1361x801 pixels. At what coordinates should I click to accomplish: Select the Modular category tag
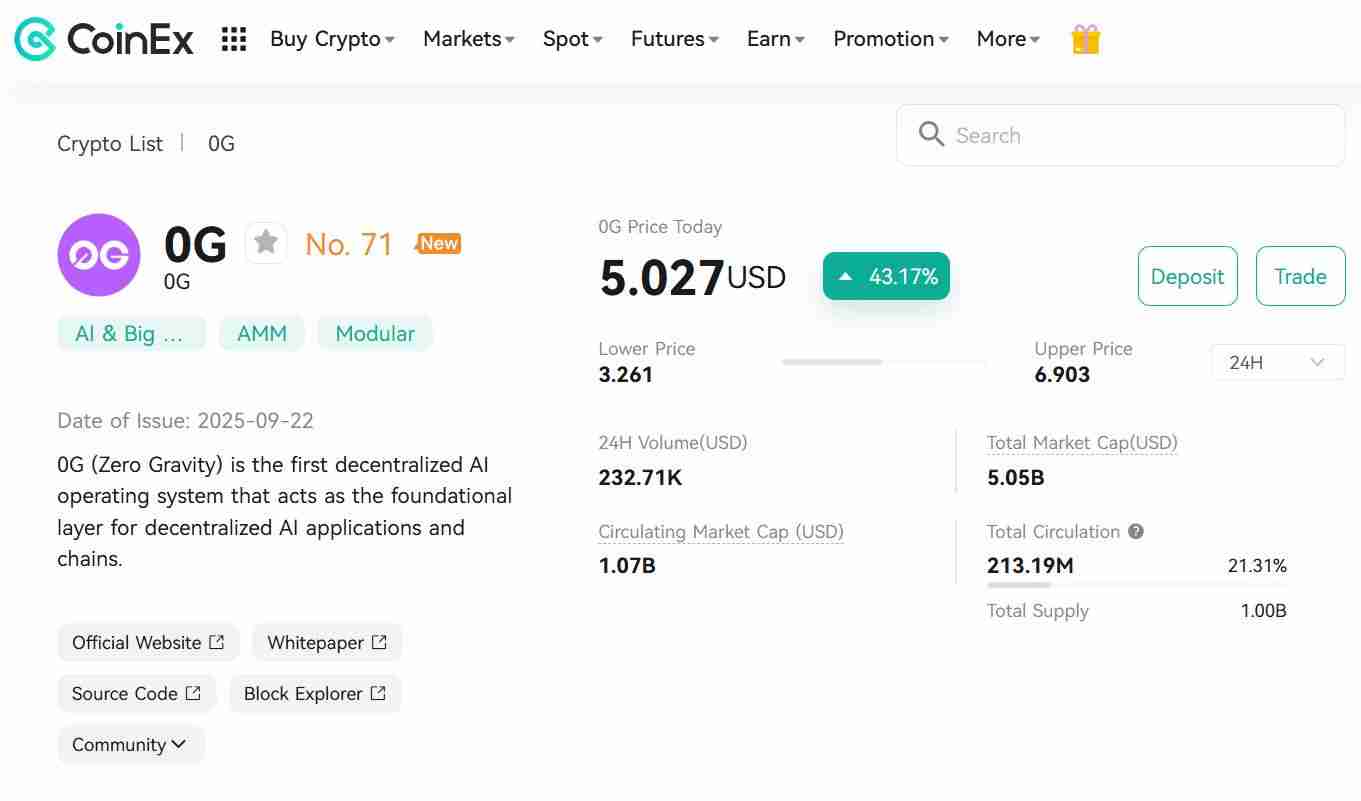click(x=375, y=334)
